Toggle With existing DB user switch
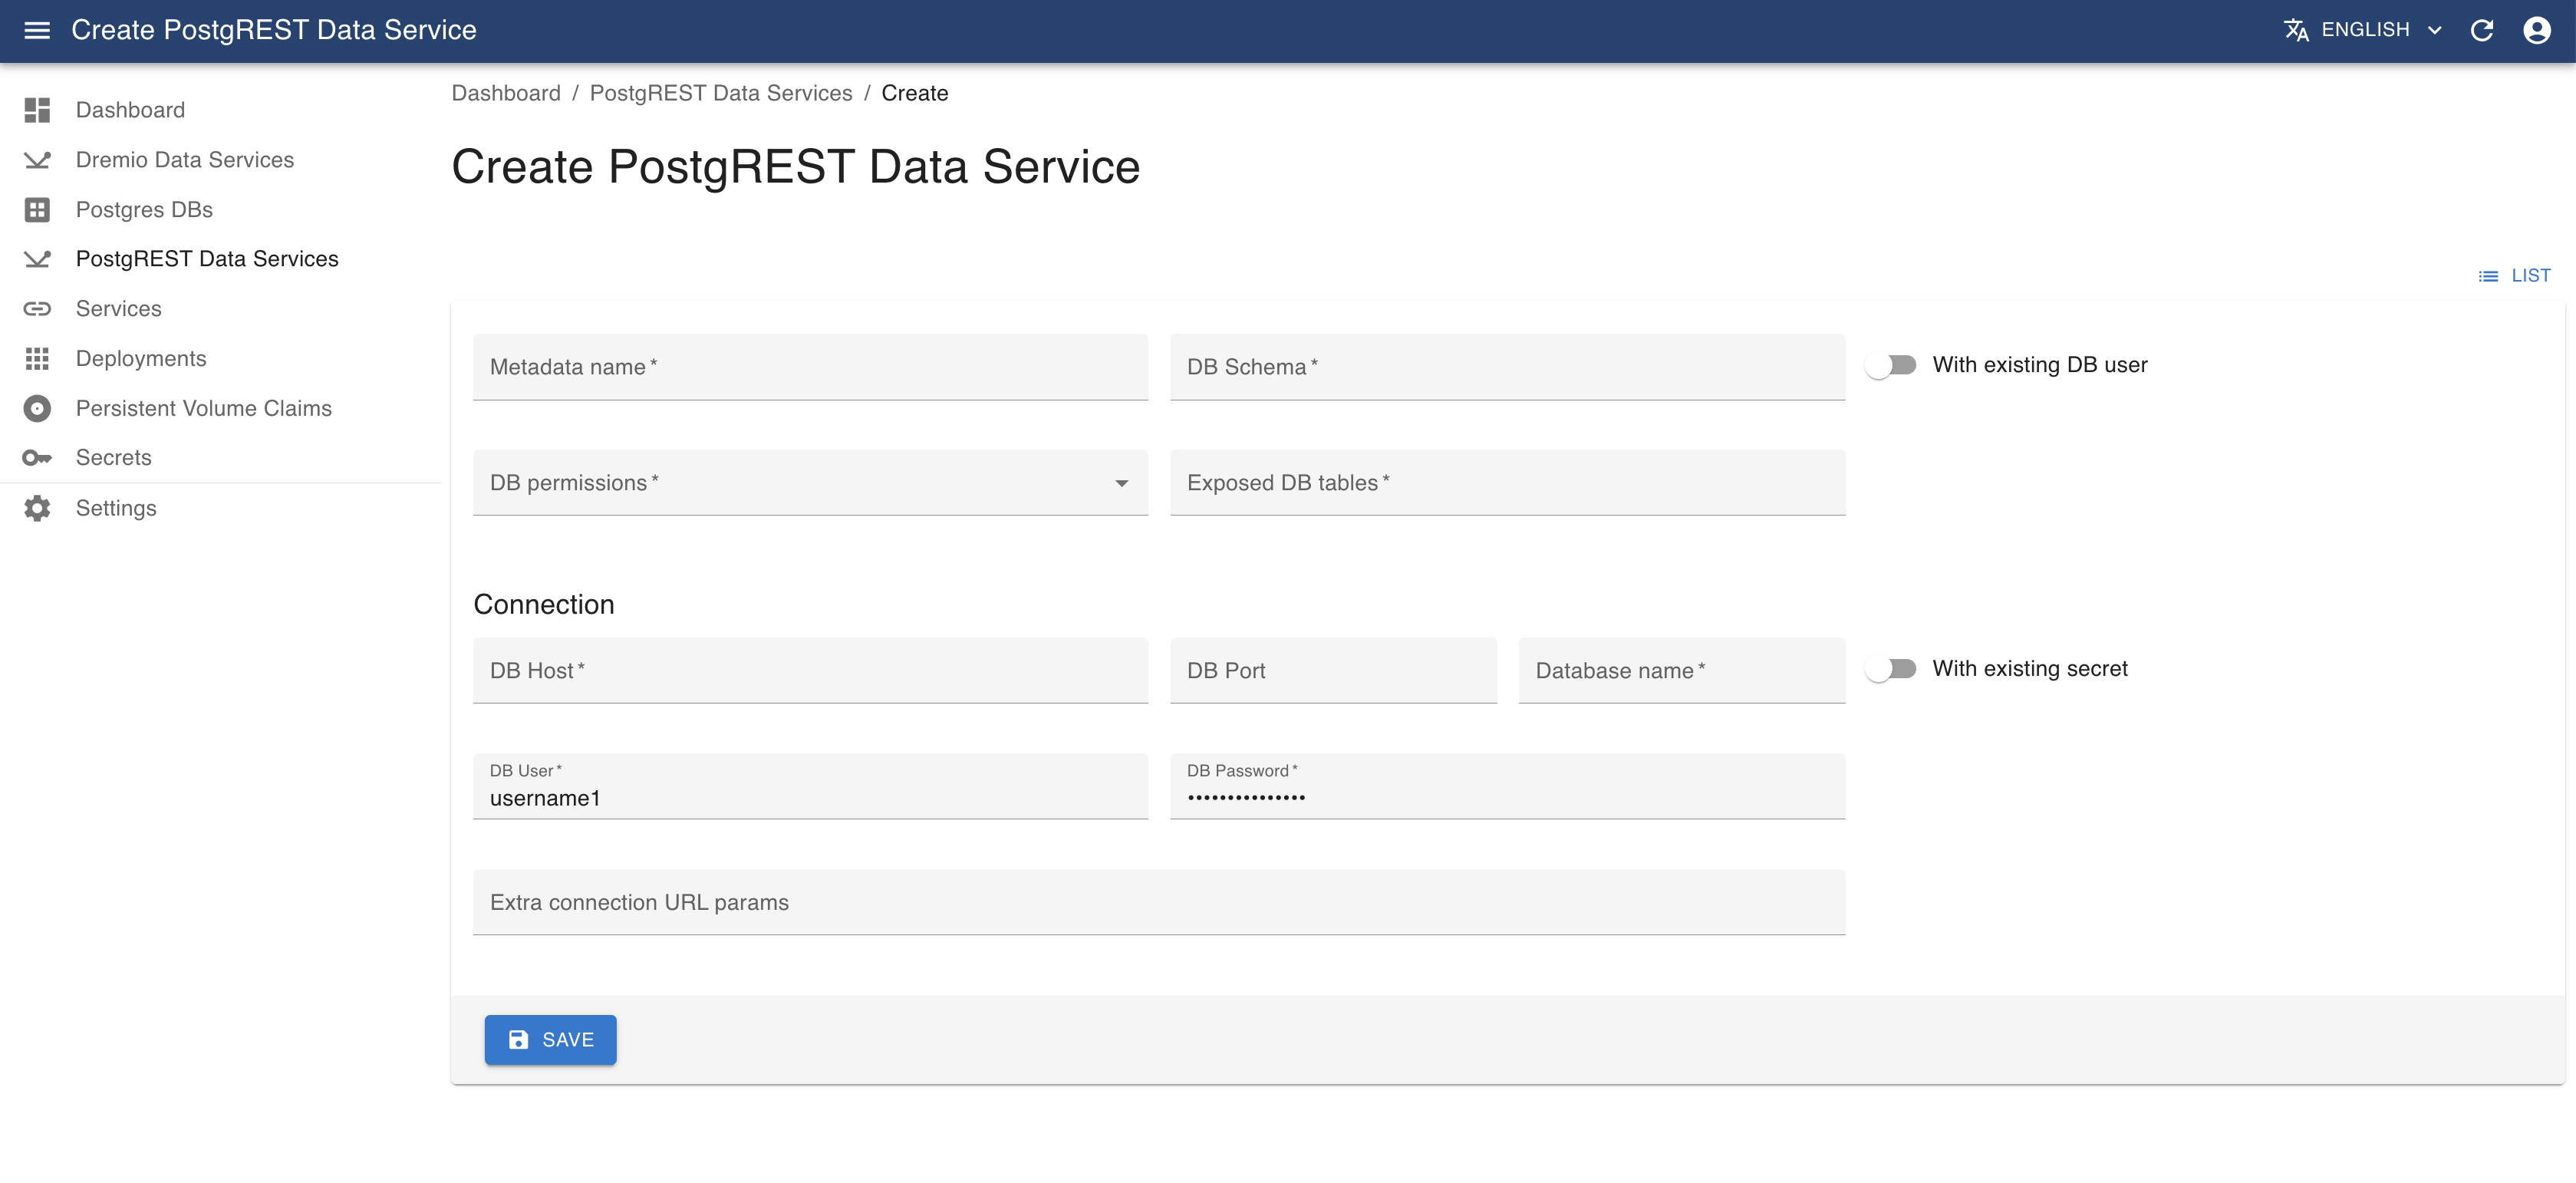2576x1183 pixels. point(1891,365)
